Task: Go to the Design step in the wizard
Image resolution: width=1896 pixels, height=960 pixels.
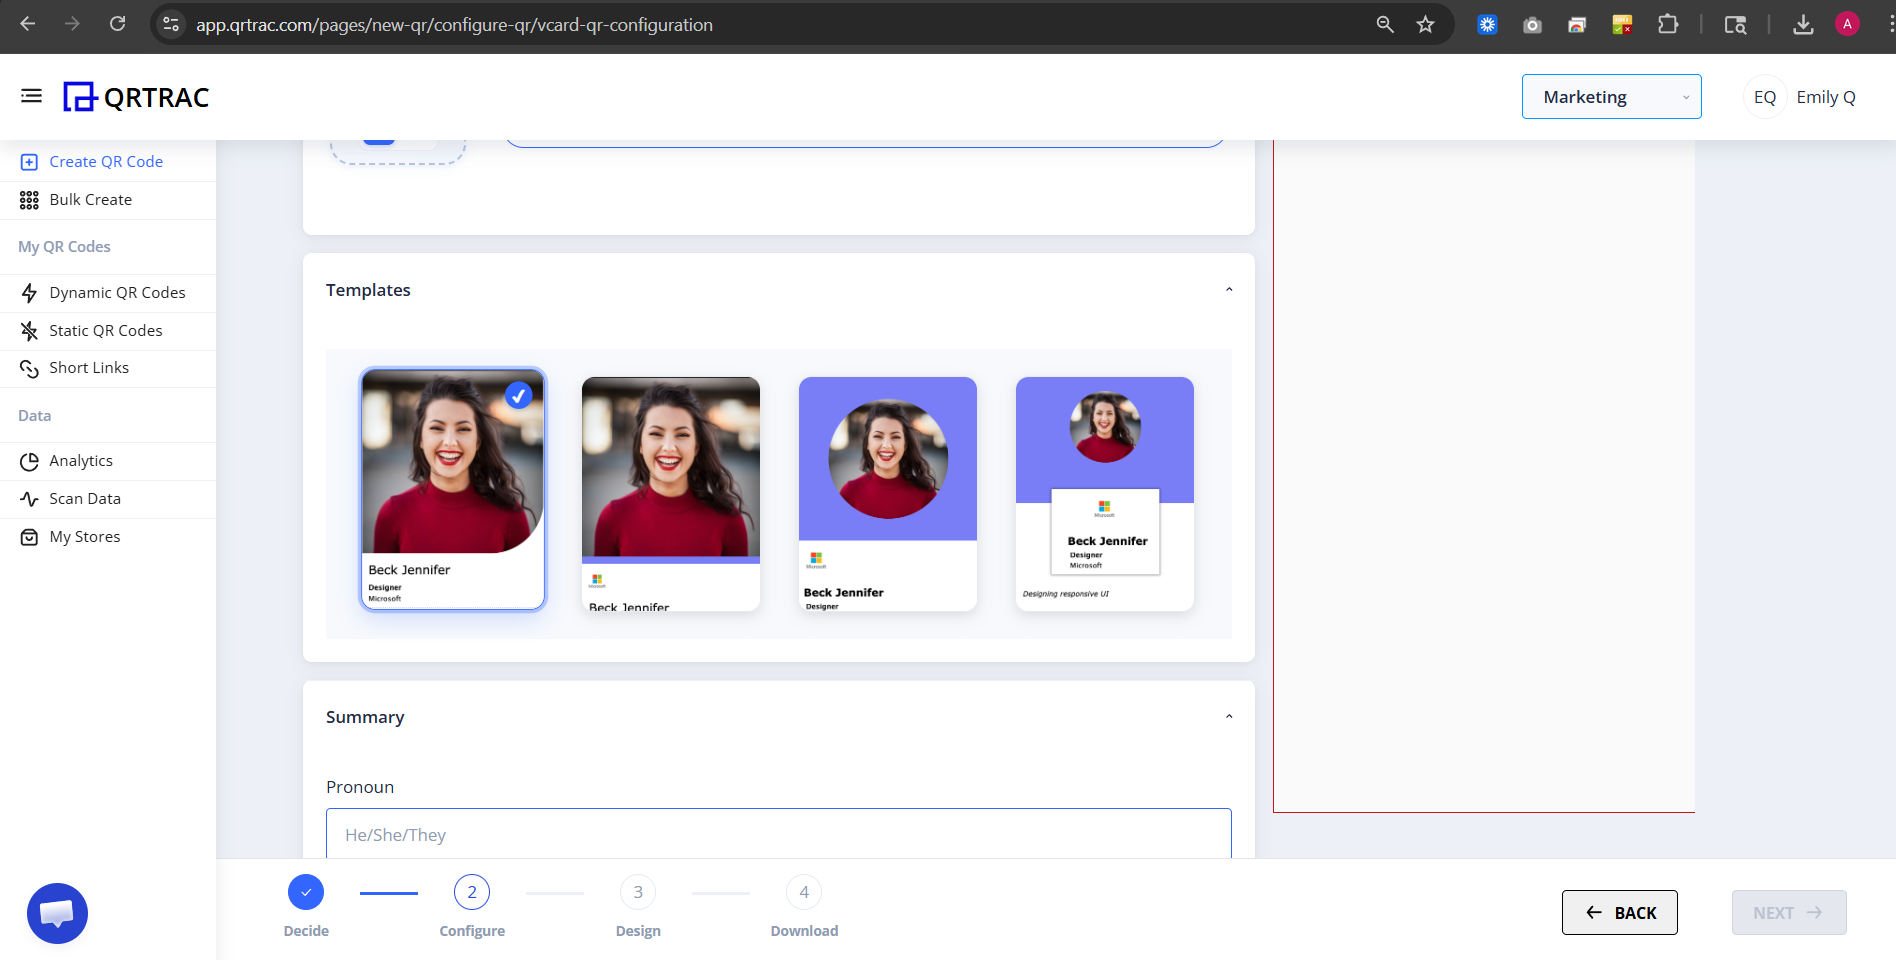Action: (637, 891)
